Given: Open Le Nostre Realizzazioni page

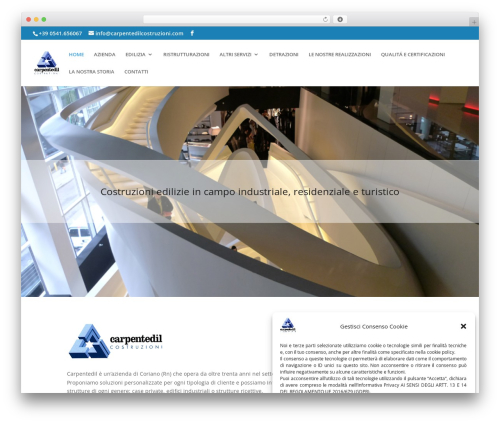Looking at the screenshot, I should tap(339, 54).
